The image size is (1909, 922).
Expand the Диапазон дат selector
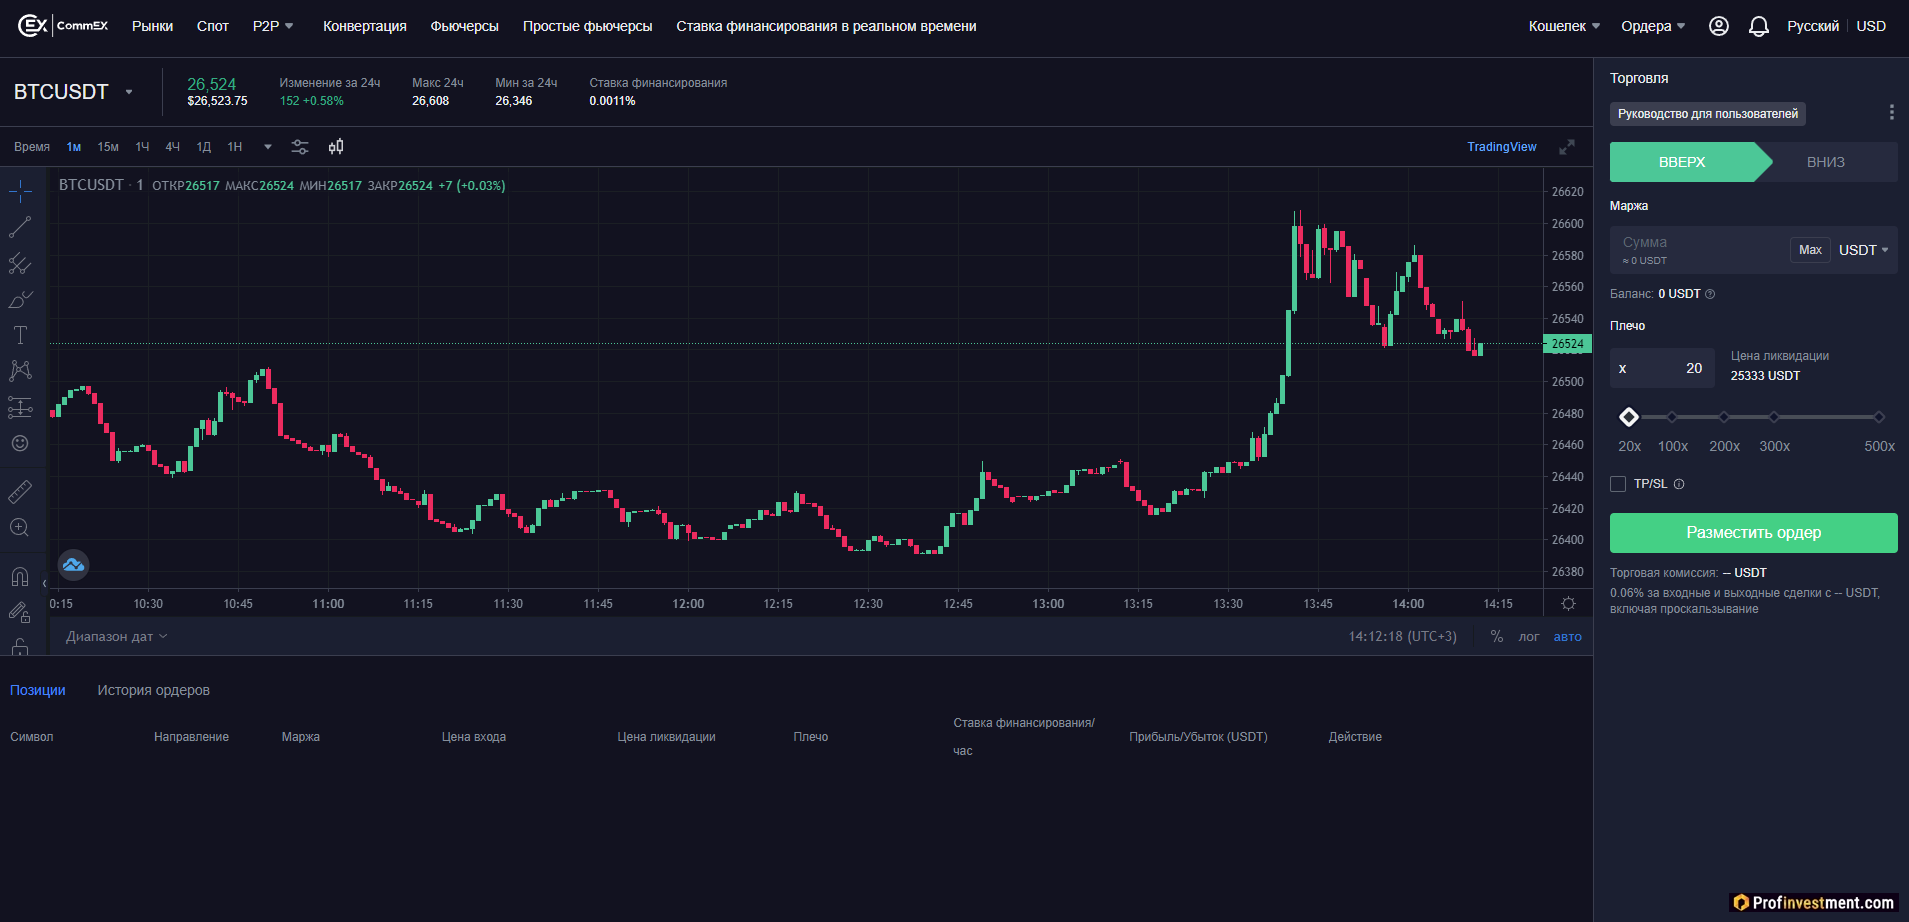coord(117,637)
